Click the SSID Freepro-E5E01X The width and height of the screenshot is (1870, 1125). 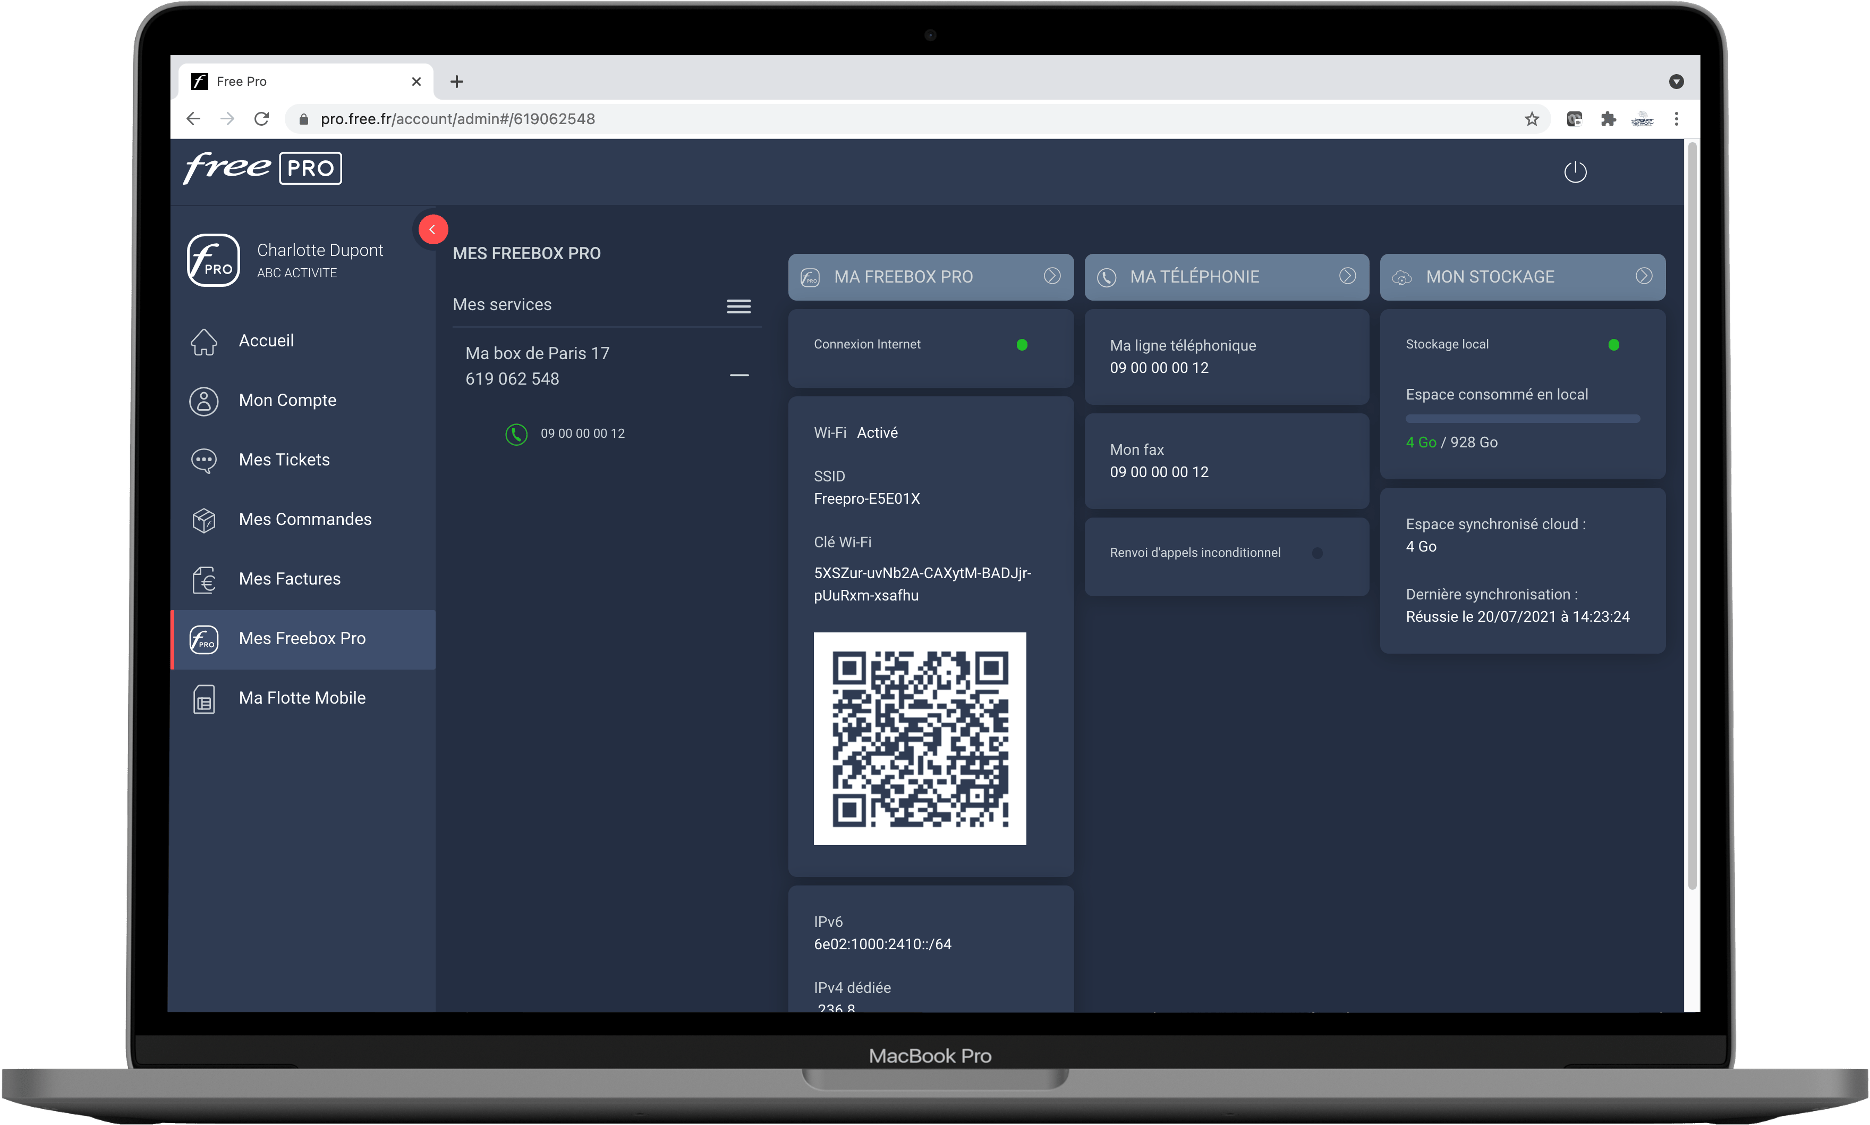(867, 499)
